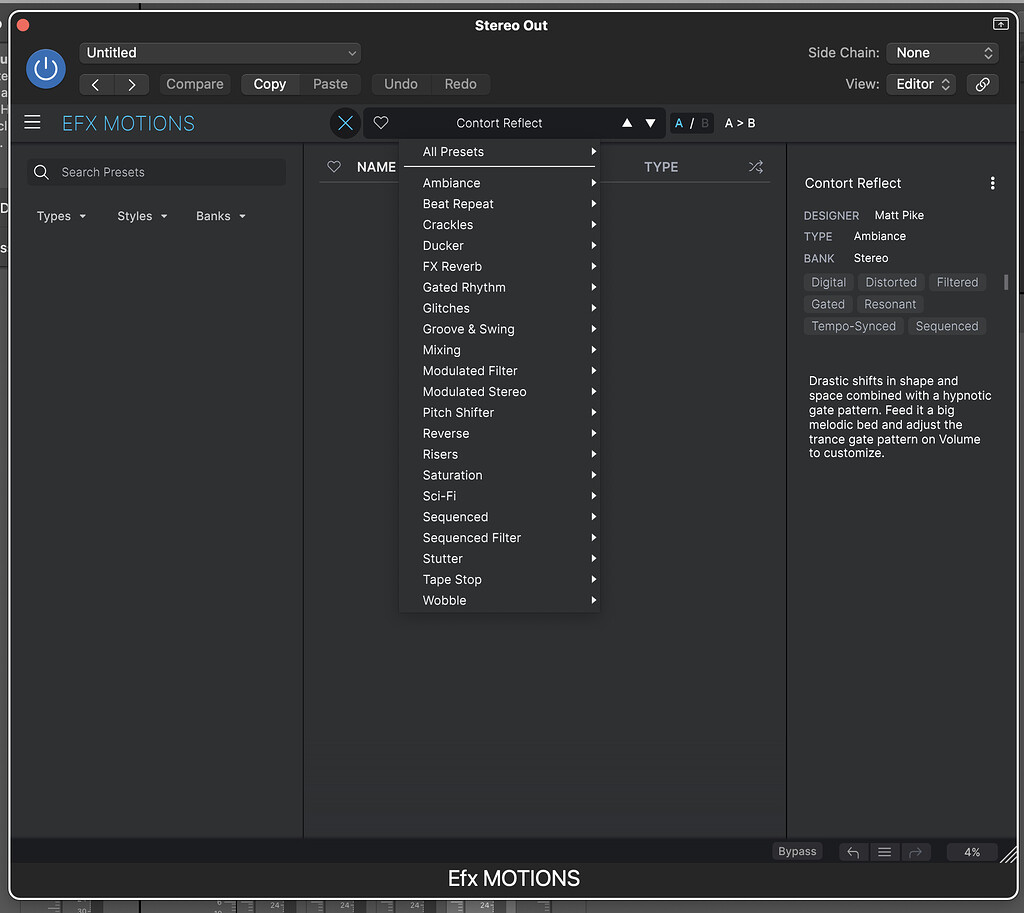The width and height of the screenshot is (1024, 913).
Task: Sort presets by the NAME column
Action: (376, 167)
